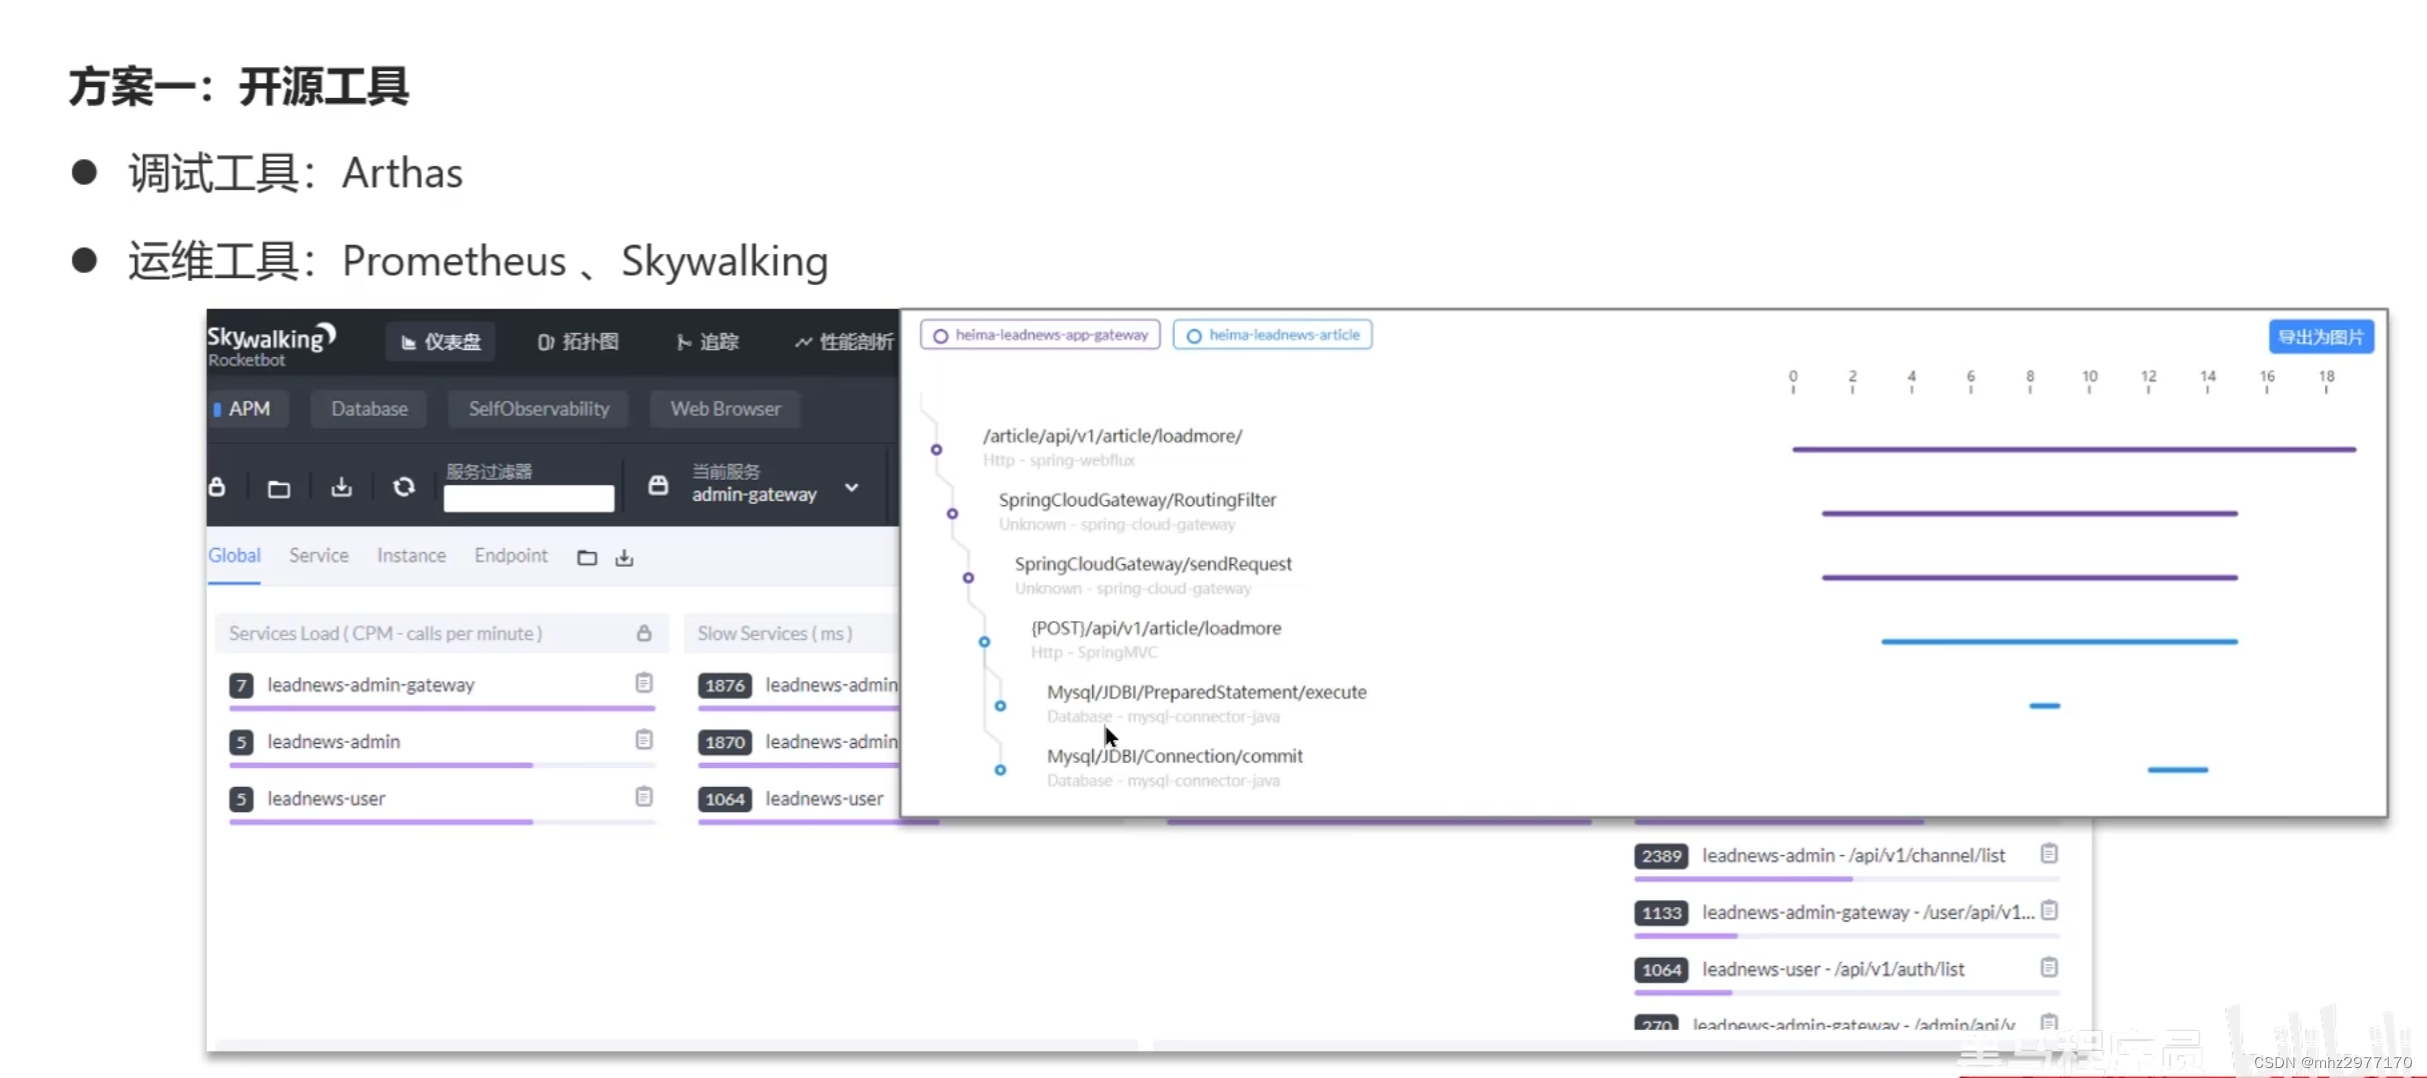Select /article/api/v1/article/loadmore/ span

1112,436
